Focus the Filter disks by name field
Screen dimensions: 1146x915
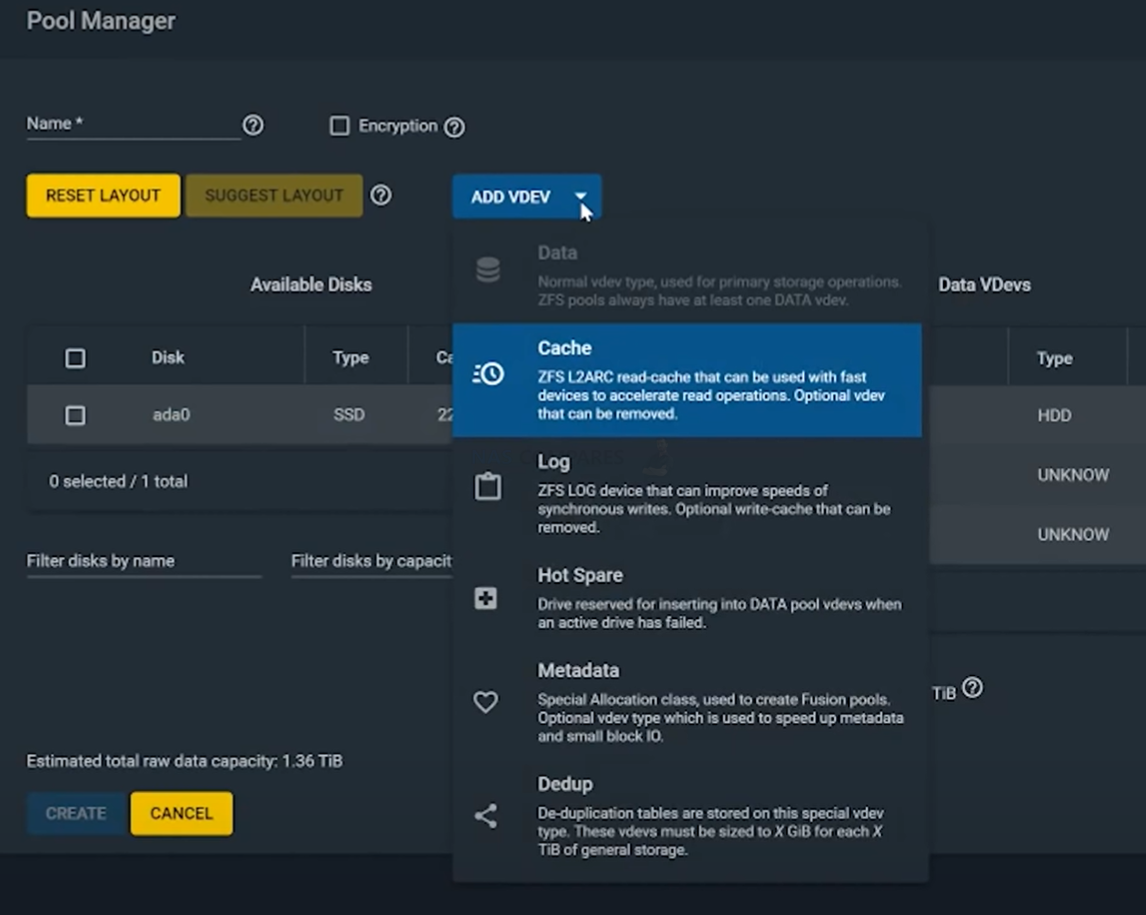point(144,561)
